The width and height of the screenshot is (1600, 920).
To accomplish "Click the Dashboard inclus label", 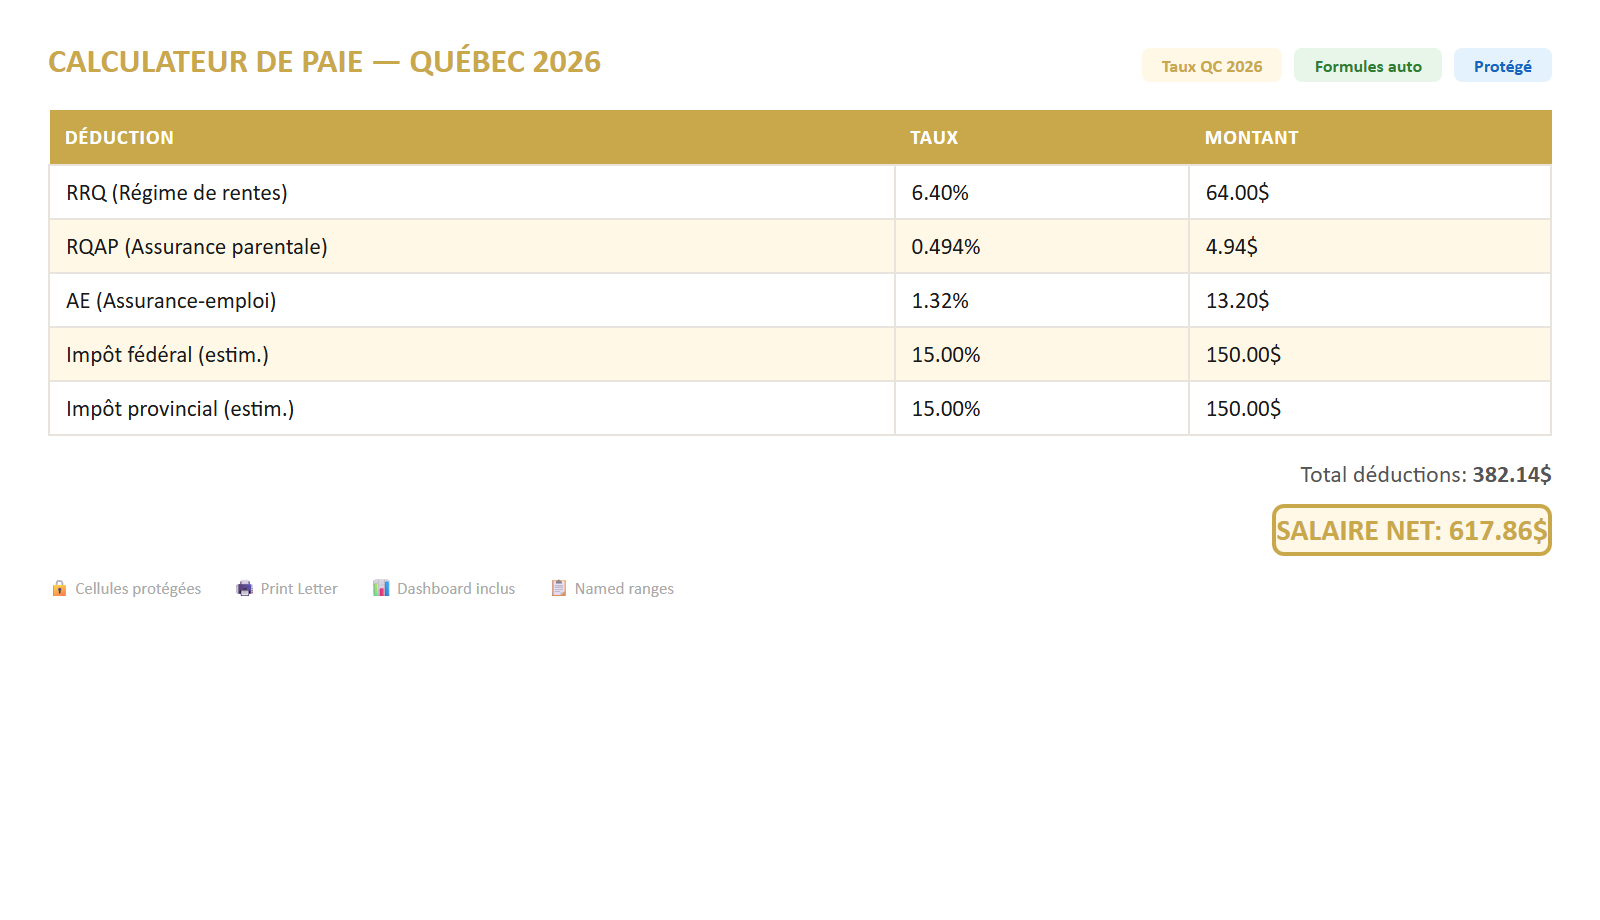I will pos(456,589).
